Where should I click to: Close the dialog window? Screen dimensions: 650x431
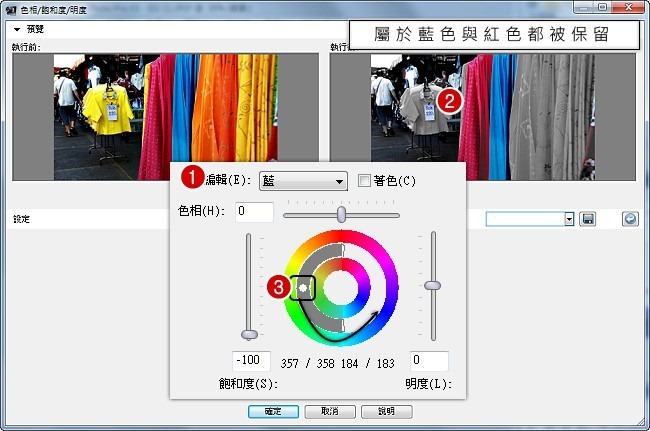pyautogui.click(x=628, y=7)
